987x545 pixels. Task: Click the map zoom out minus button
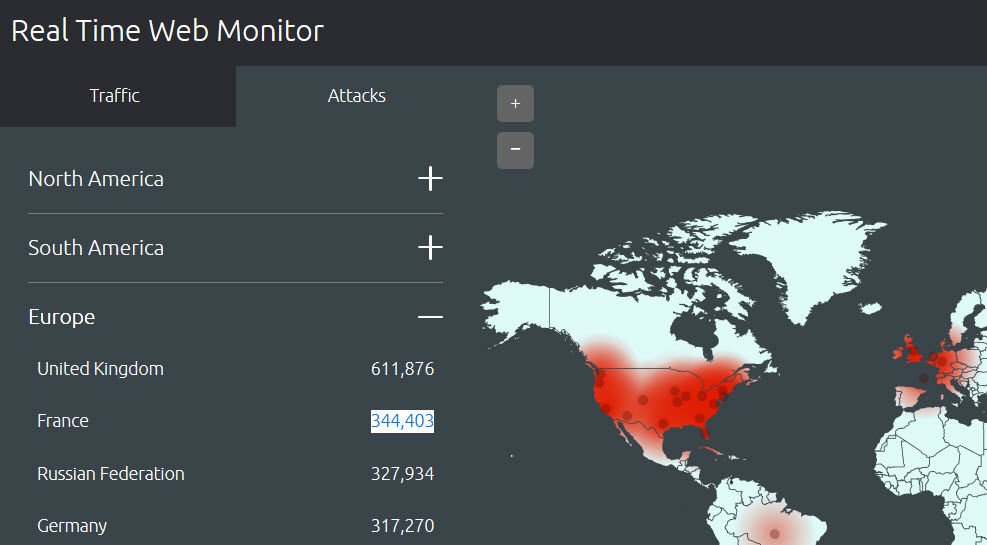pyautogui.click(x=515, y=150)
